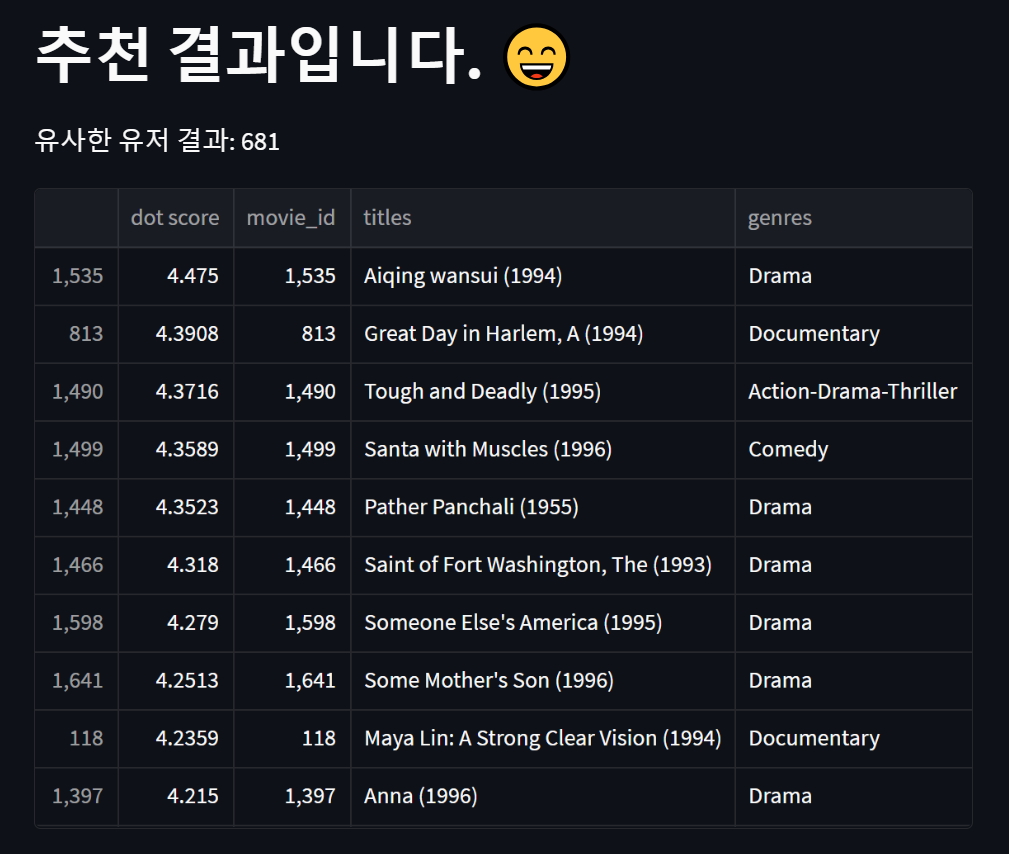Click the '유사한 유저 결과: 681' text
Screen dimensions: 1009x854
click(157, 140)
